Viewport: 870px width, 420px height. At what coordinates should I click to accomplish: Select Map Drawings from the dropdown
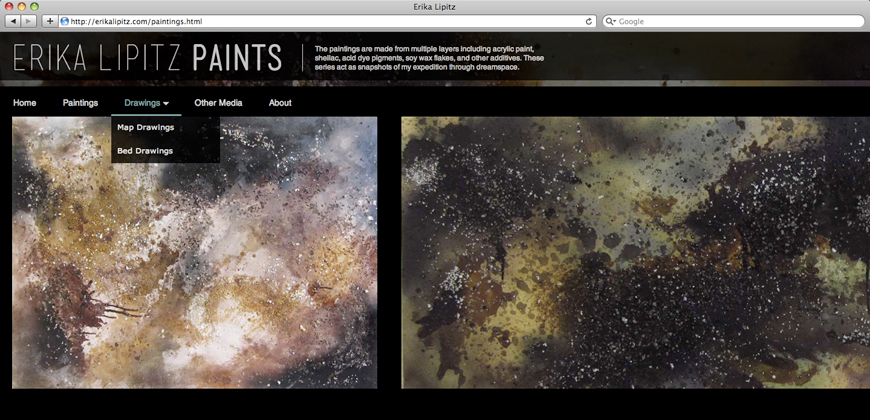pyautogui.click(x=146, y=127)
